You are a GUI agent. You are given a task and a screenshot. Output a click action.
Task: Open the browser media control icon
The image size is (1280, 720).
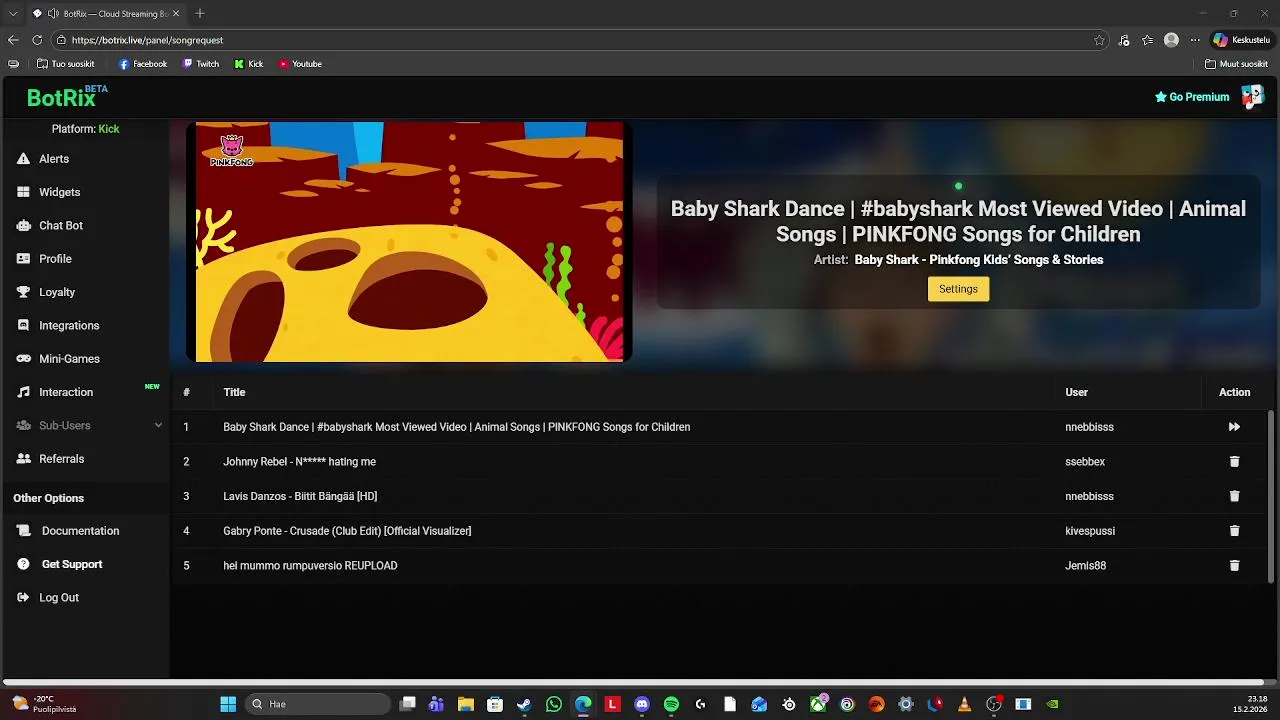pyautogui.click(x=1124, y=40)
